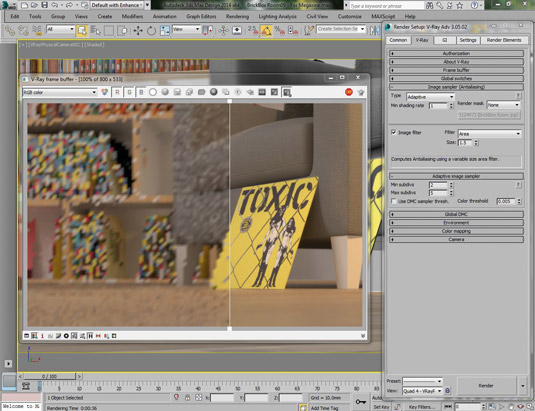The image size is (535, 411).
Task: Click the Save File icon in quick access toolbar
Action: 44,5
